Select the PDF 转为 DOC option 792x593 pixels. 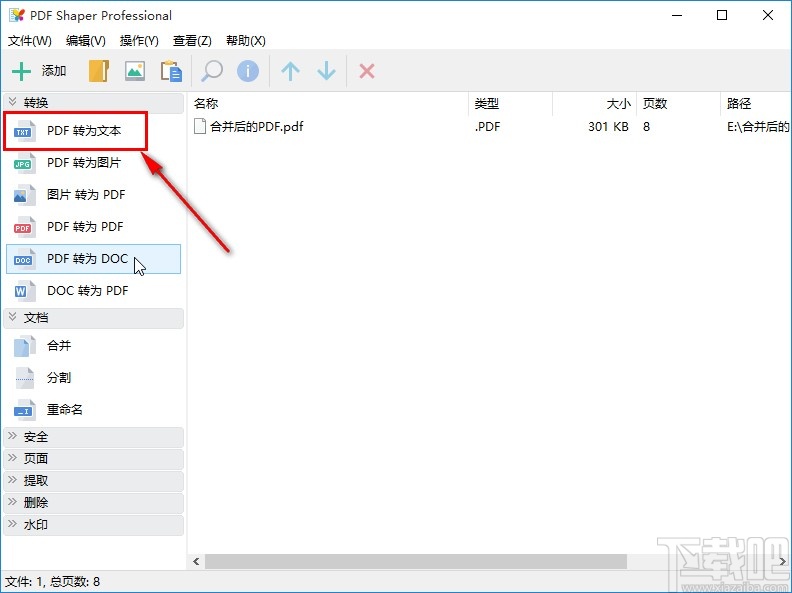click(93, 259)
